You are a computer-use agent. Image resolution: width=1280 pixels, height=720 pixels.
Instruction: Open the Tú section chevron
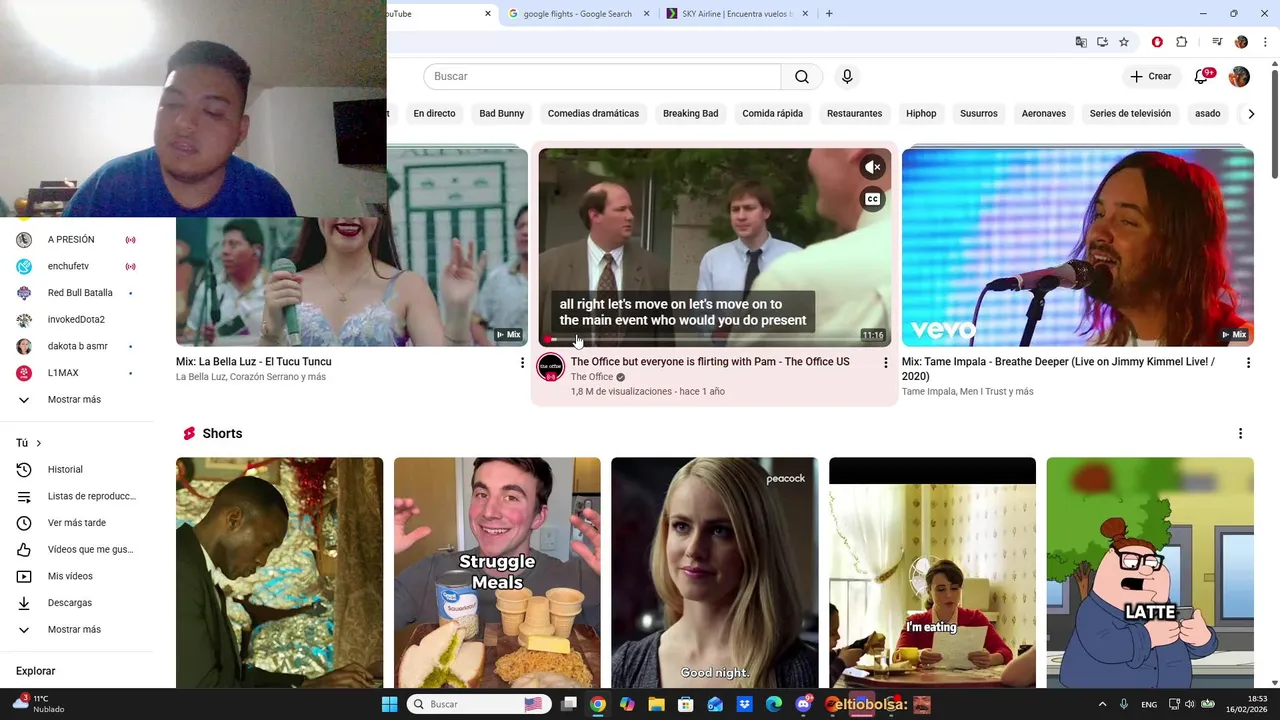click(39, 444)
